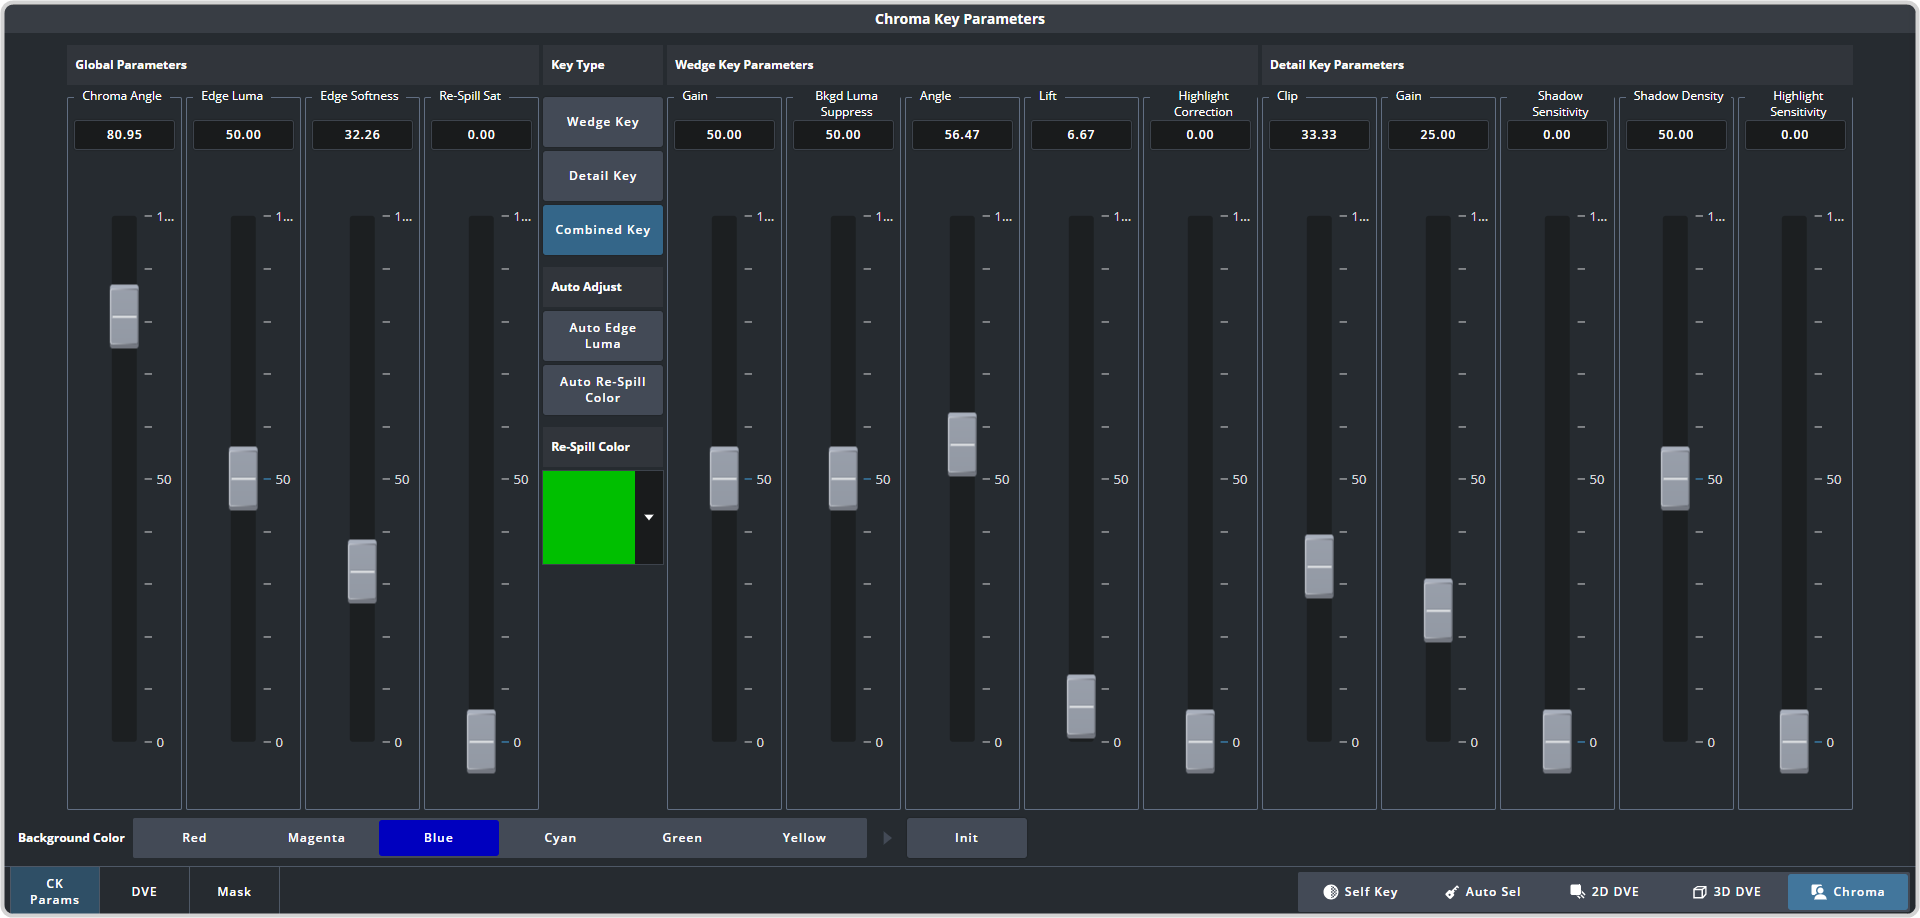Open the 3D DVE key type
Image resolution: width=1920 pixels, height=918 pixels.
pos(1726,892)
